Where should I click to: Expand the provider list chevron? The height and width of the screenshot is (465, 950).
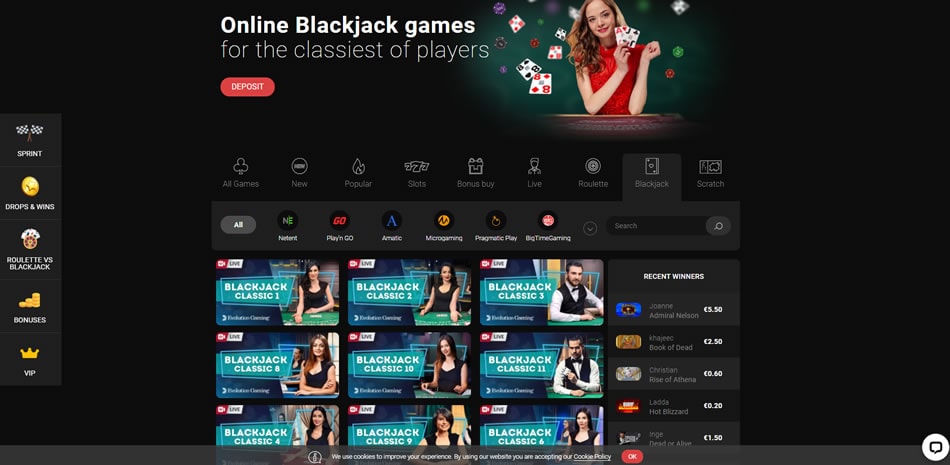[590, 228]
